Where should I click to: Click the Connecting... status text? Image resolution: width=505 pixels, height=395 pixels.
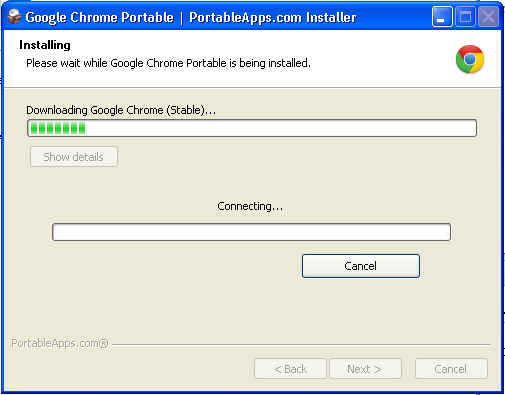point(250,206)
